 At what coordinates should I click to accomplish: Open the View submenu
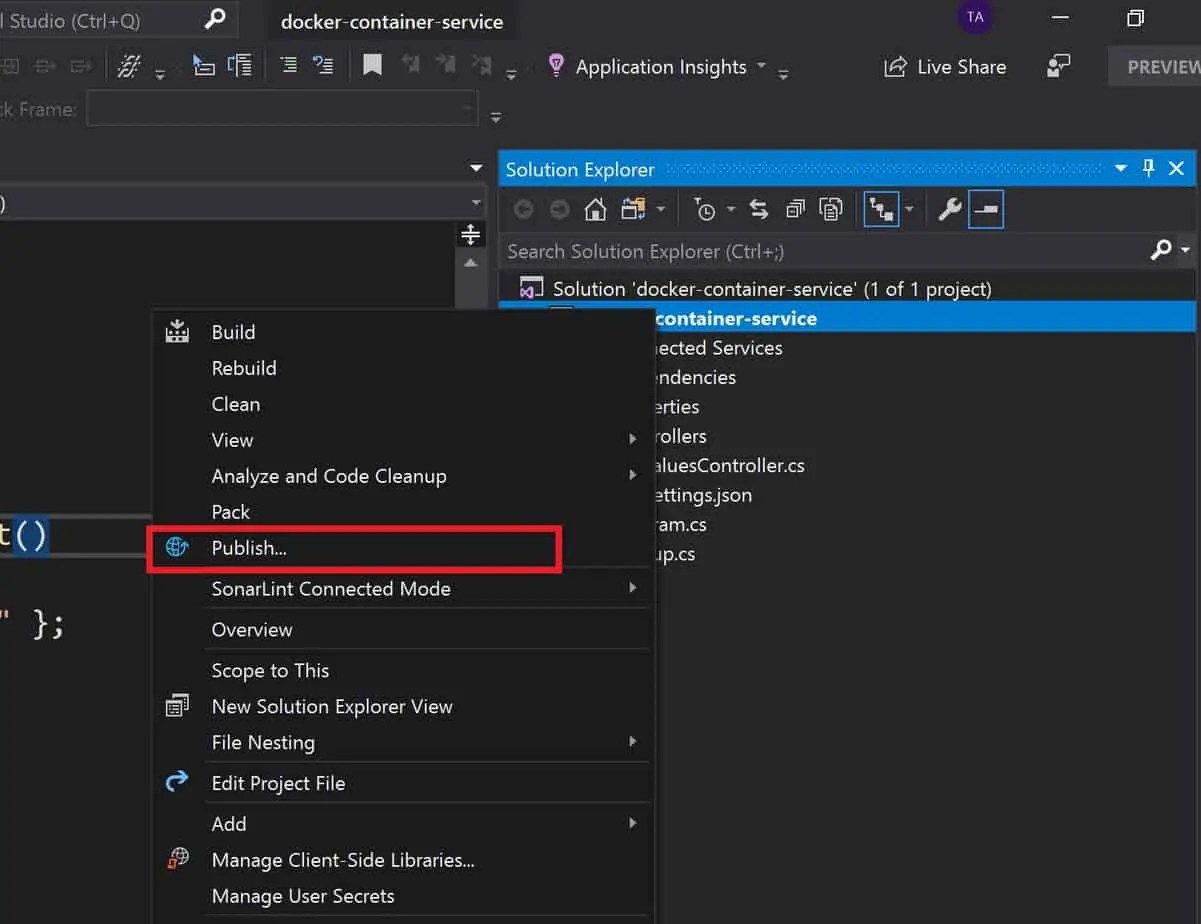[401, 440]
